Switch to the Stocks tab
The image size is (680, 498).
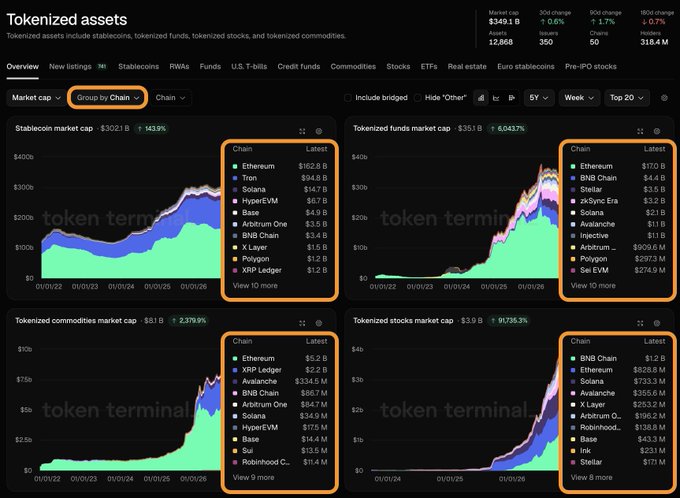click(x=398, y=67)
